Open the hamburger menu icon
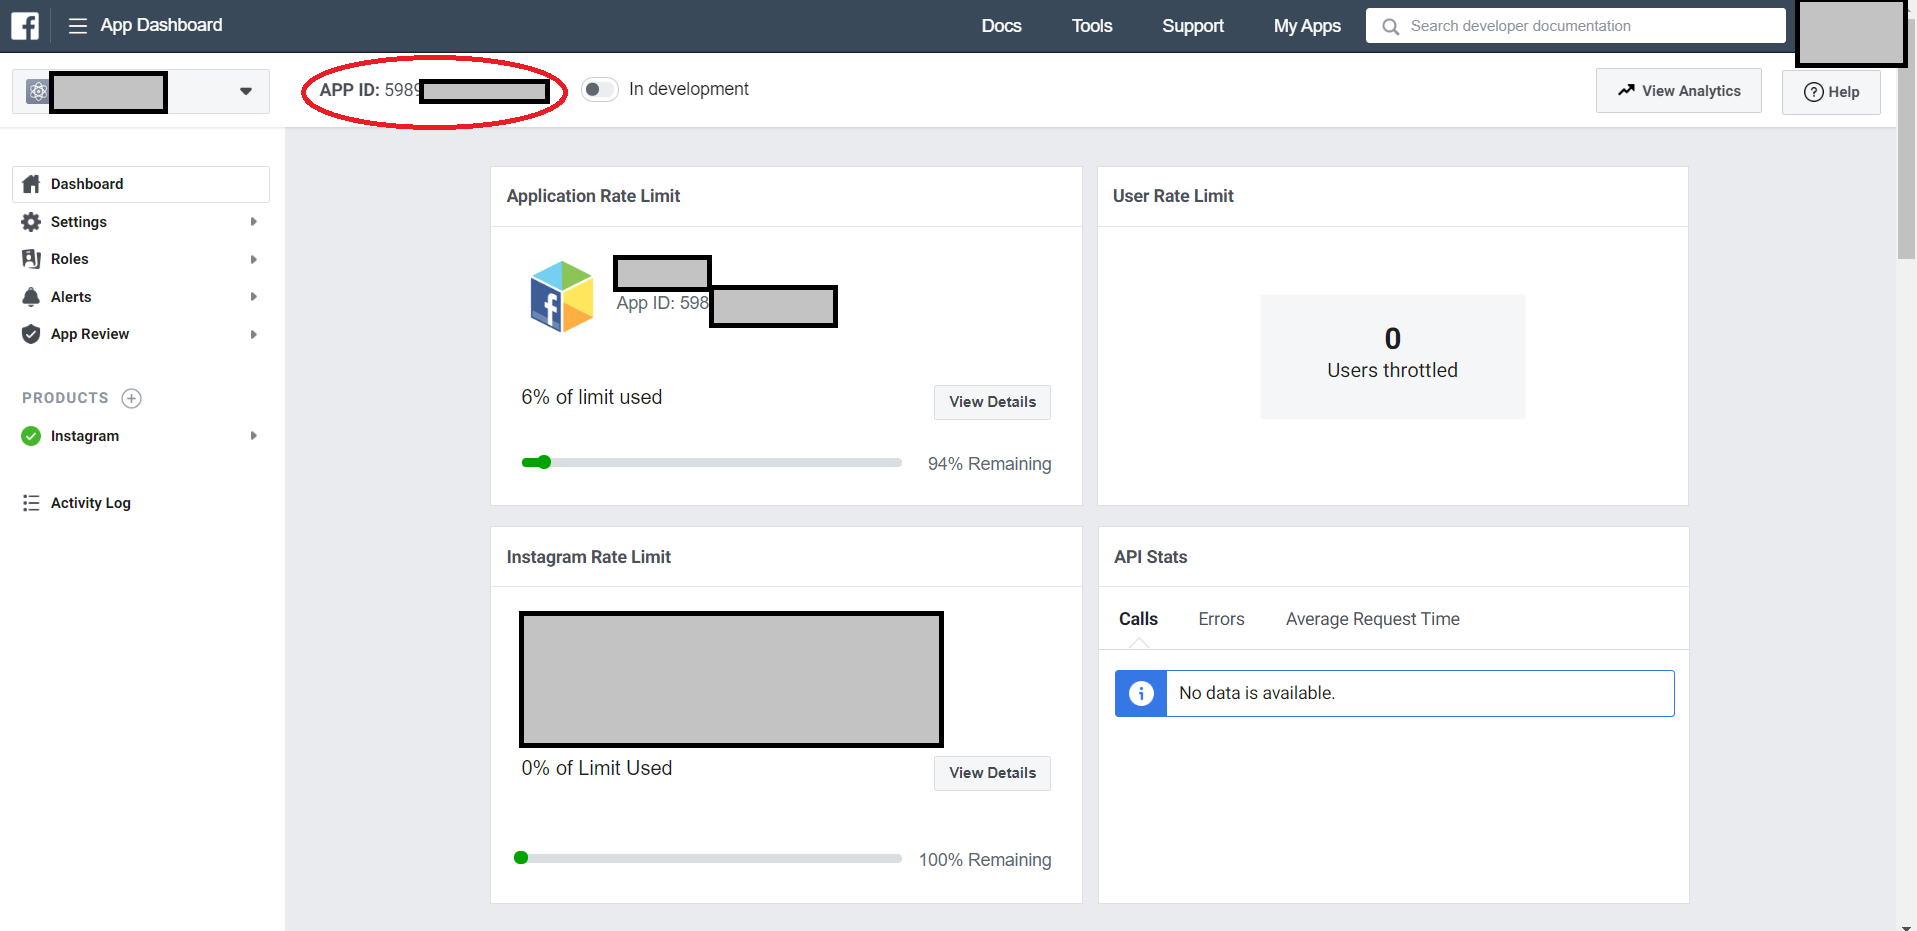1917x931 pixels. [x=78, y=26]
